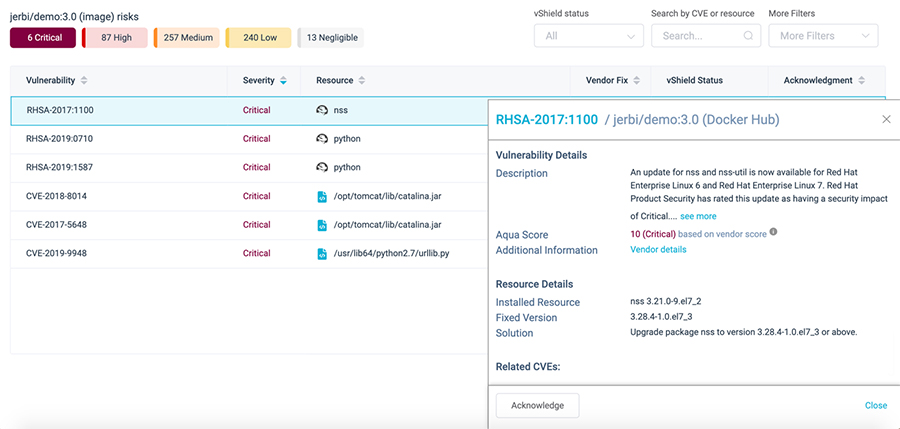Click installed resource nss 3.21.0-9.el7_2
The image size is (900, 429).
tap(664, 302)
